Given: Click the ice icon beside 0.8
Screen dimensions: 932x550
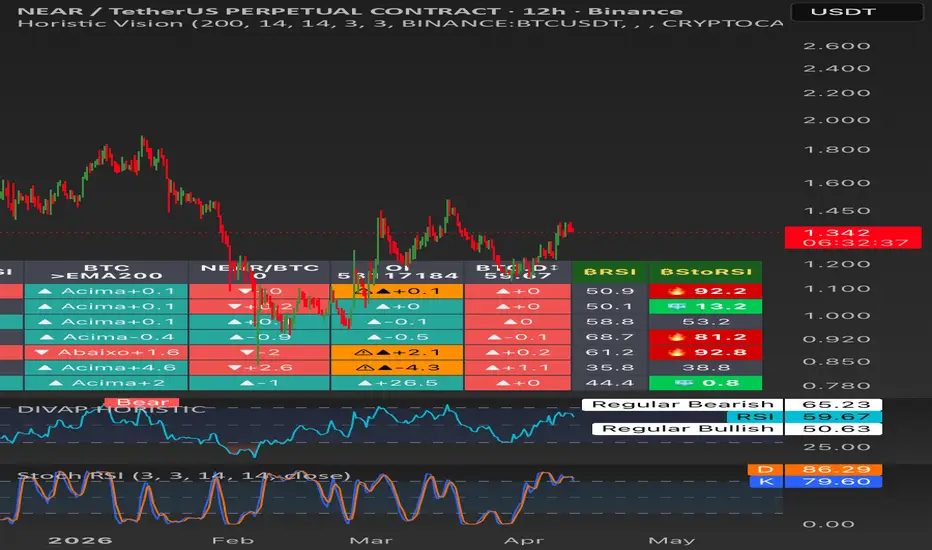Looking at the screenshot, I should 684,383.
